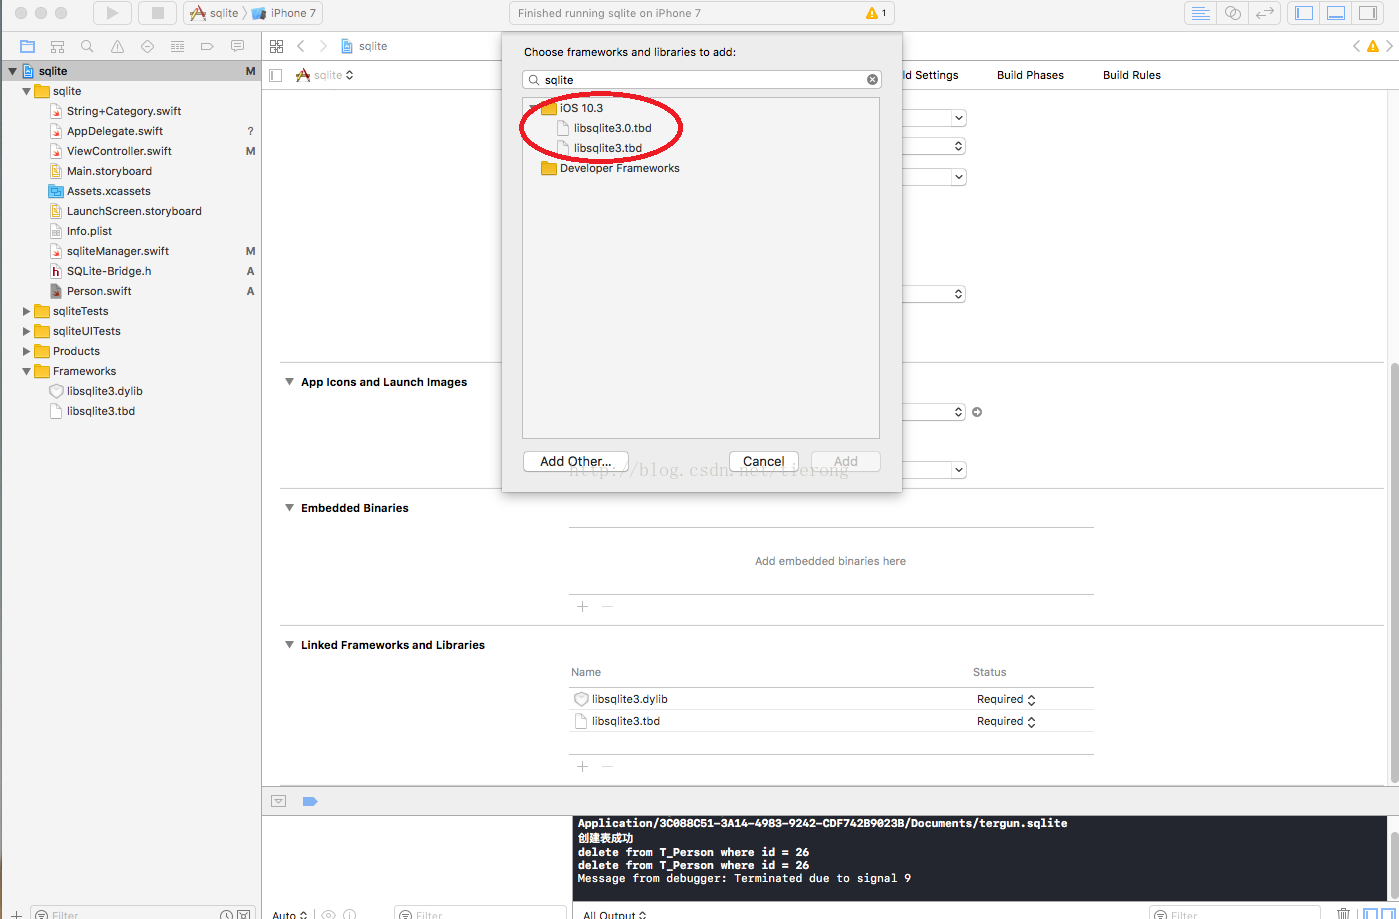Click the Run (play) button
This screenshot has height=919, width=1399.
pos(112,13)
